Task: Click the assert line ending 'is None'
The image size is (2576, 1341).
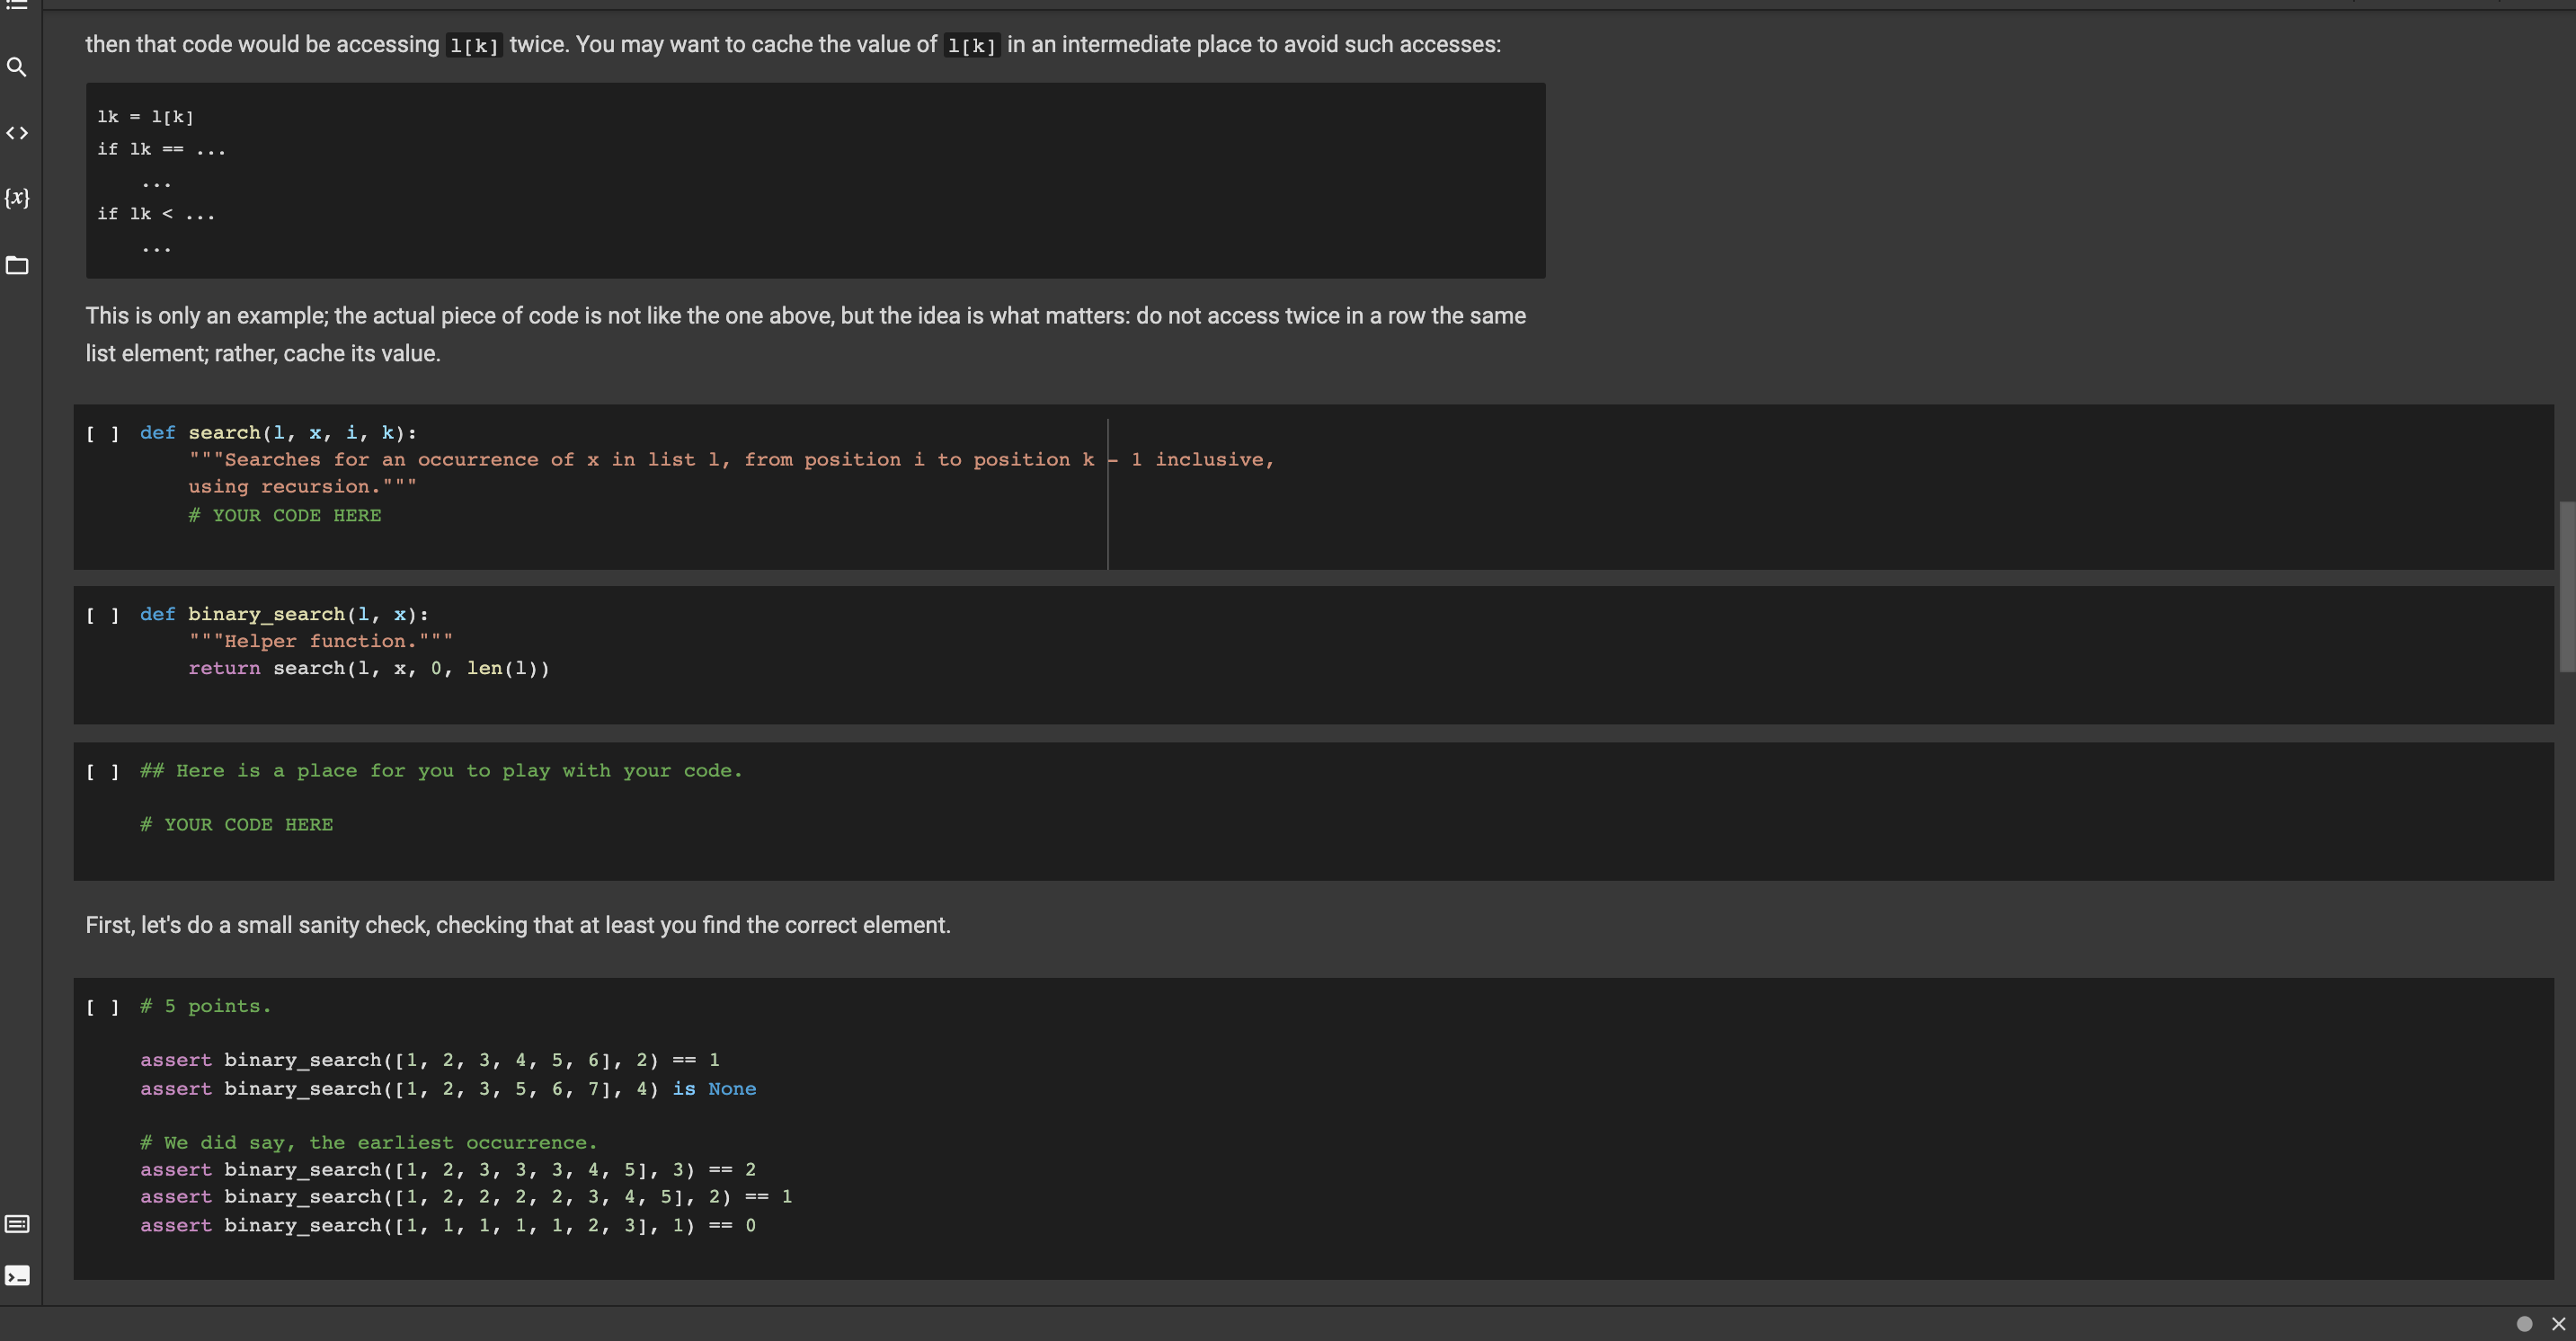Action: pos(448,1088)
